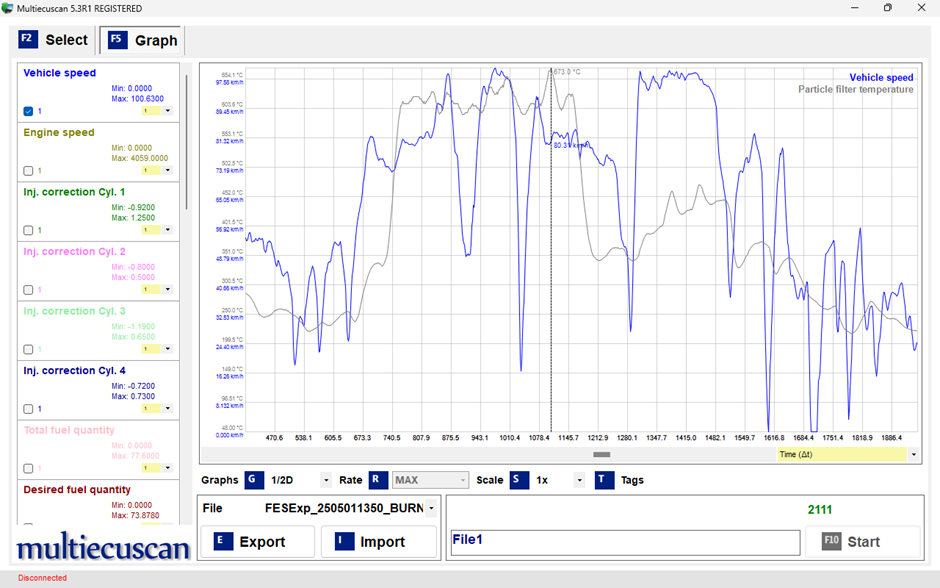Expand the Time (Δt) axis dropdown
Viewport: 940px width, 588px height.
point(913,454)
